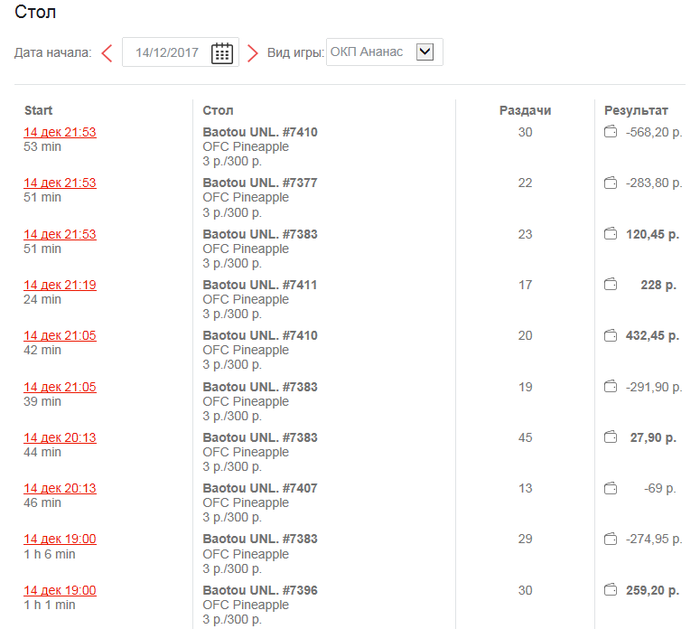Click wallet icon beside 228 р. result
The width and height of the screenshot is (700, 629).
tap(610, 285)
